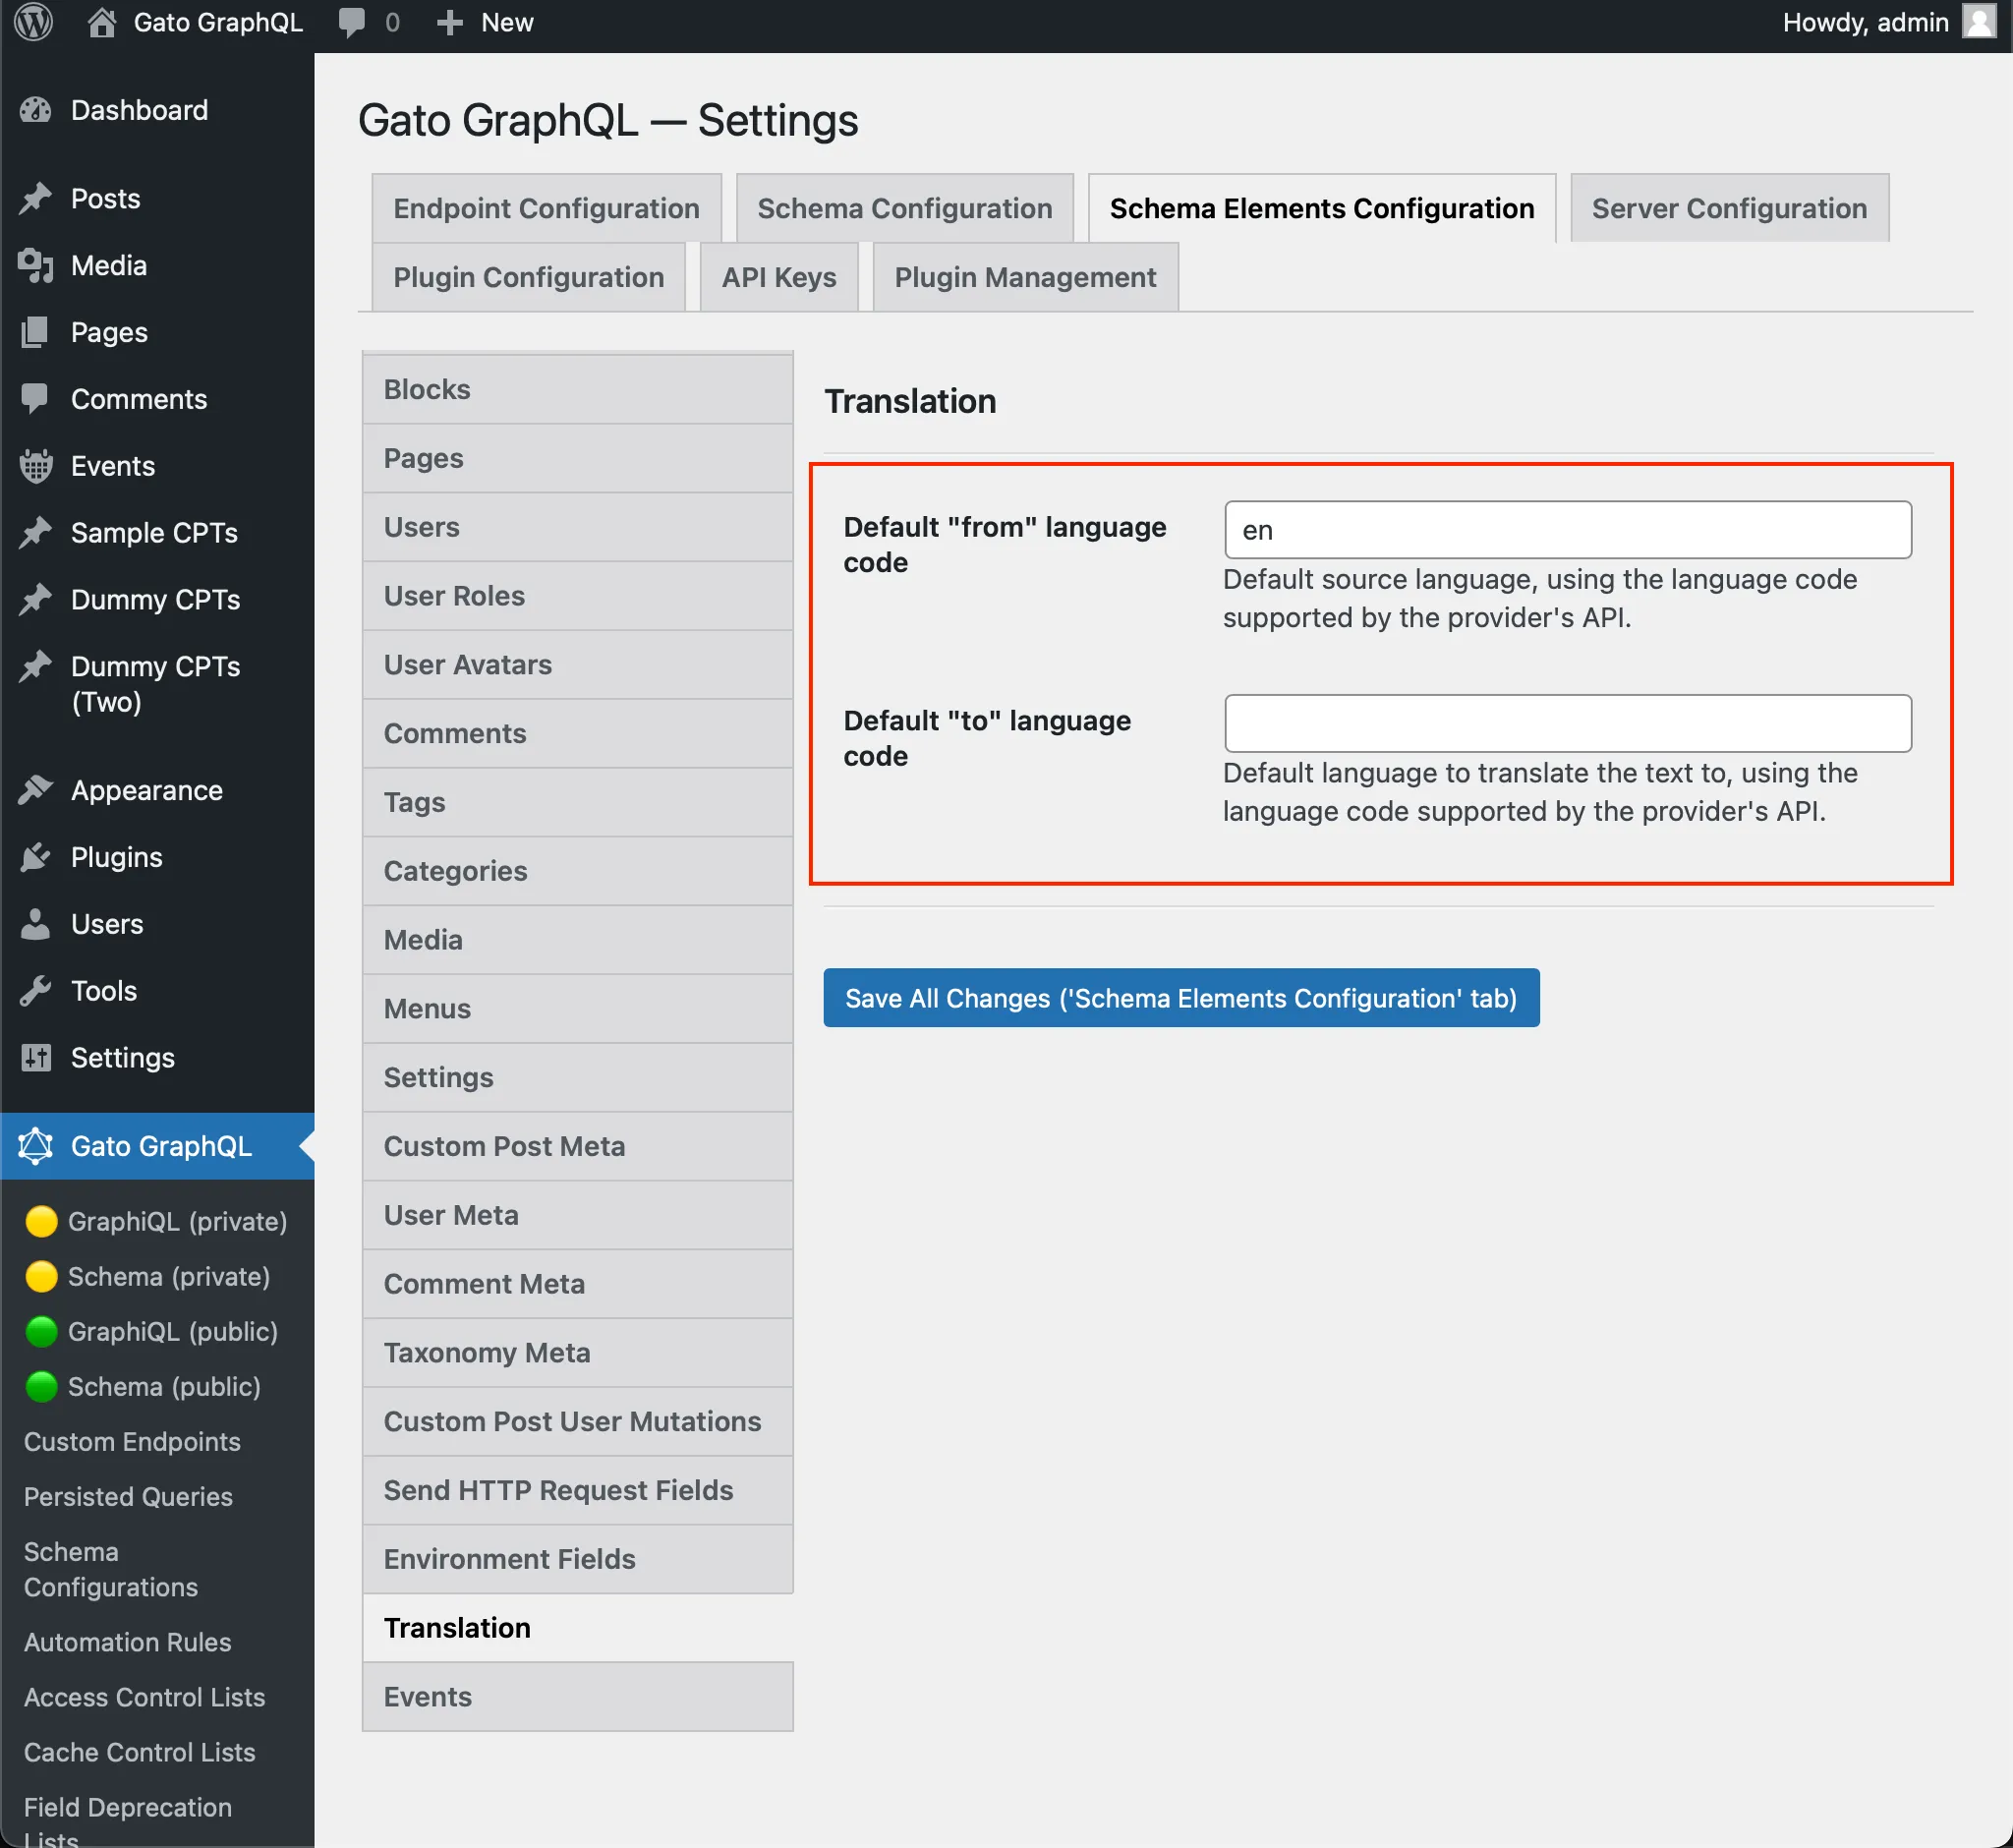Click green dot beside GraphiQL (public)
2013x1848 pixels.
tap(41, 1331)
